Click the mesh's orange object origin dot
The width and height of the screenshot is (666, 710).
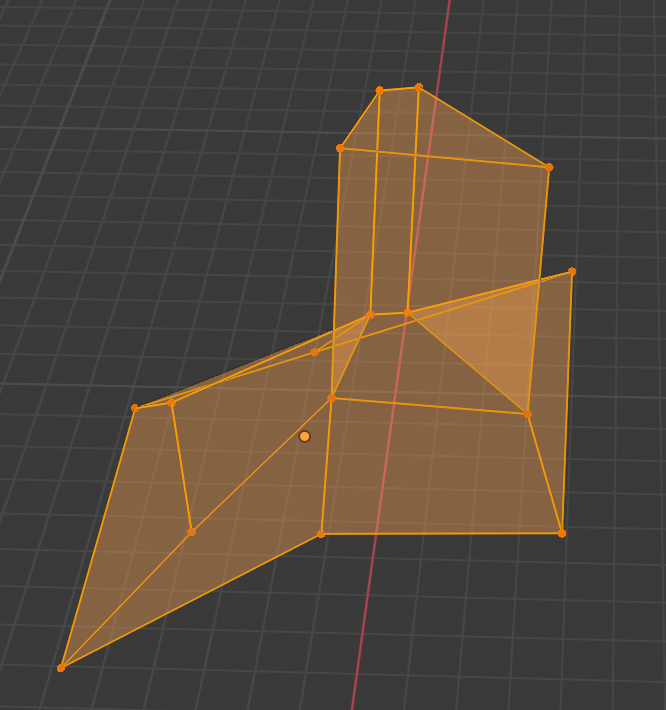(305, 437)
